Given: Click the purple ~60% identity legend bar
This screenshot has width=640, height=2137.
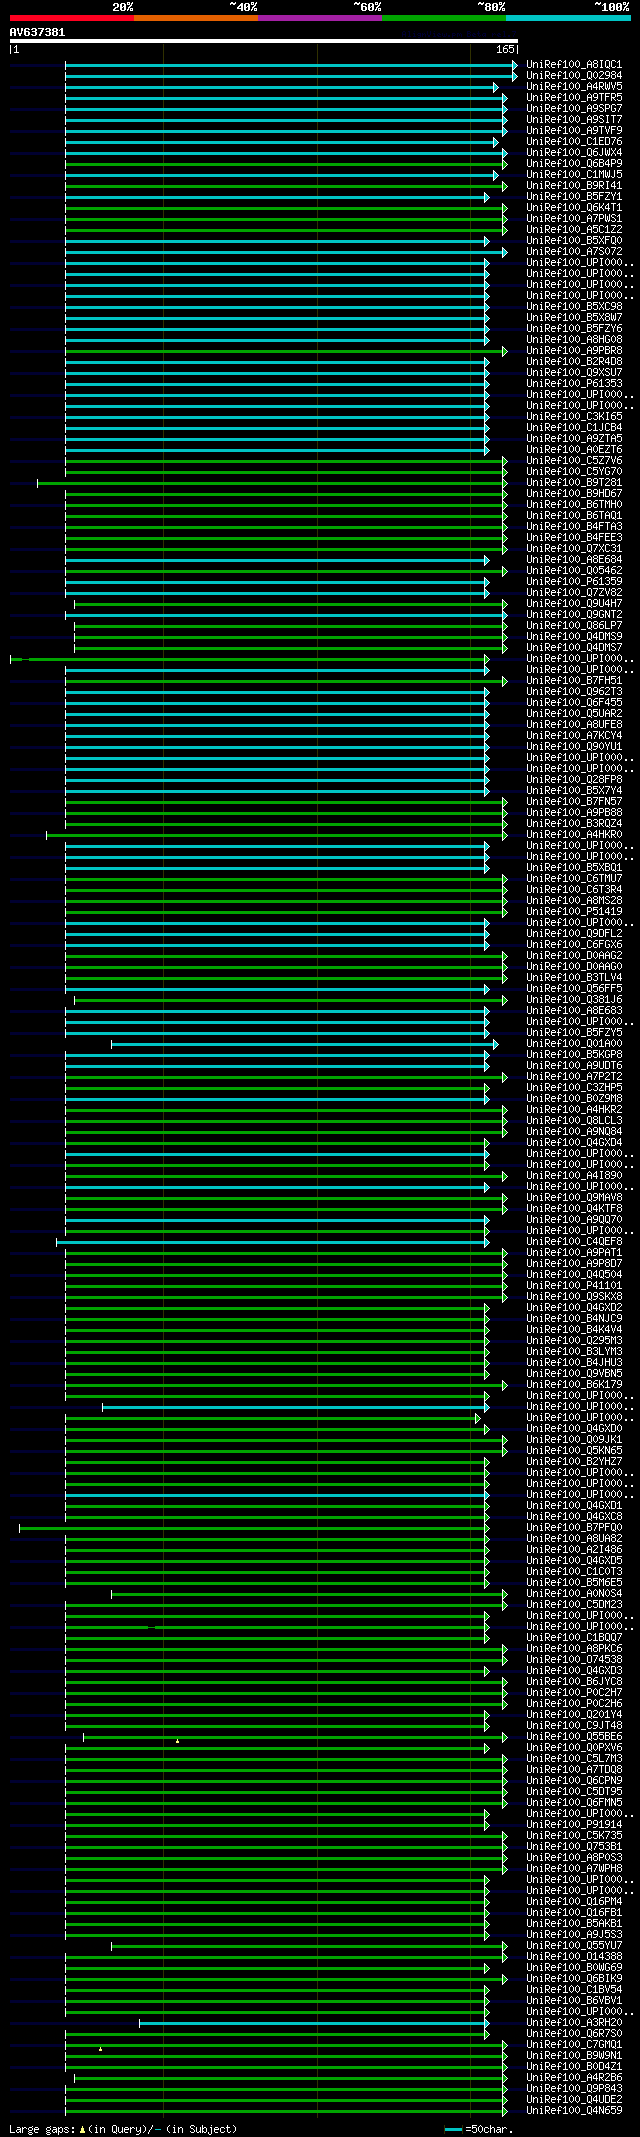Looking at the screenshot, I should pyautogui.click(x=319, y=18).
